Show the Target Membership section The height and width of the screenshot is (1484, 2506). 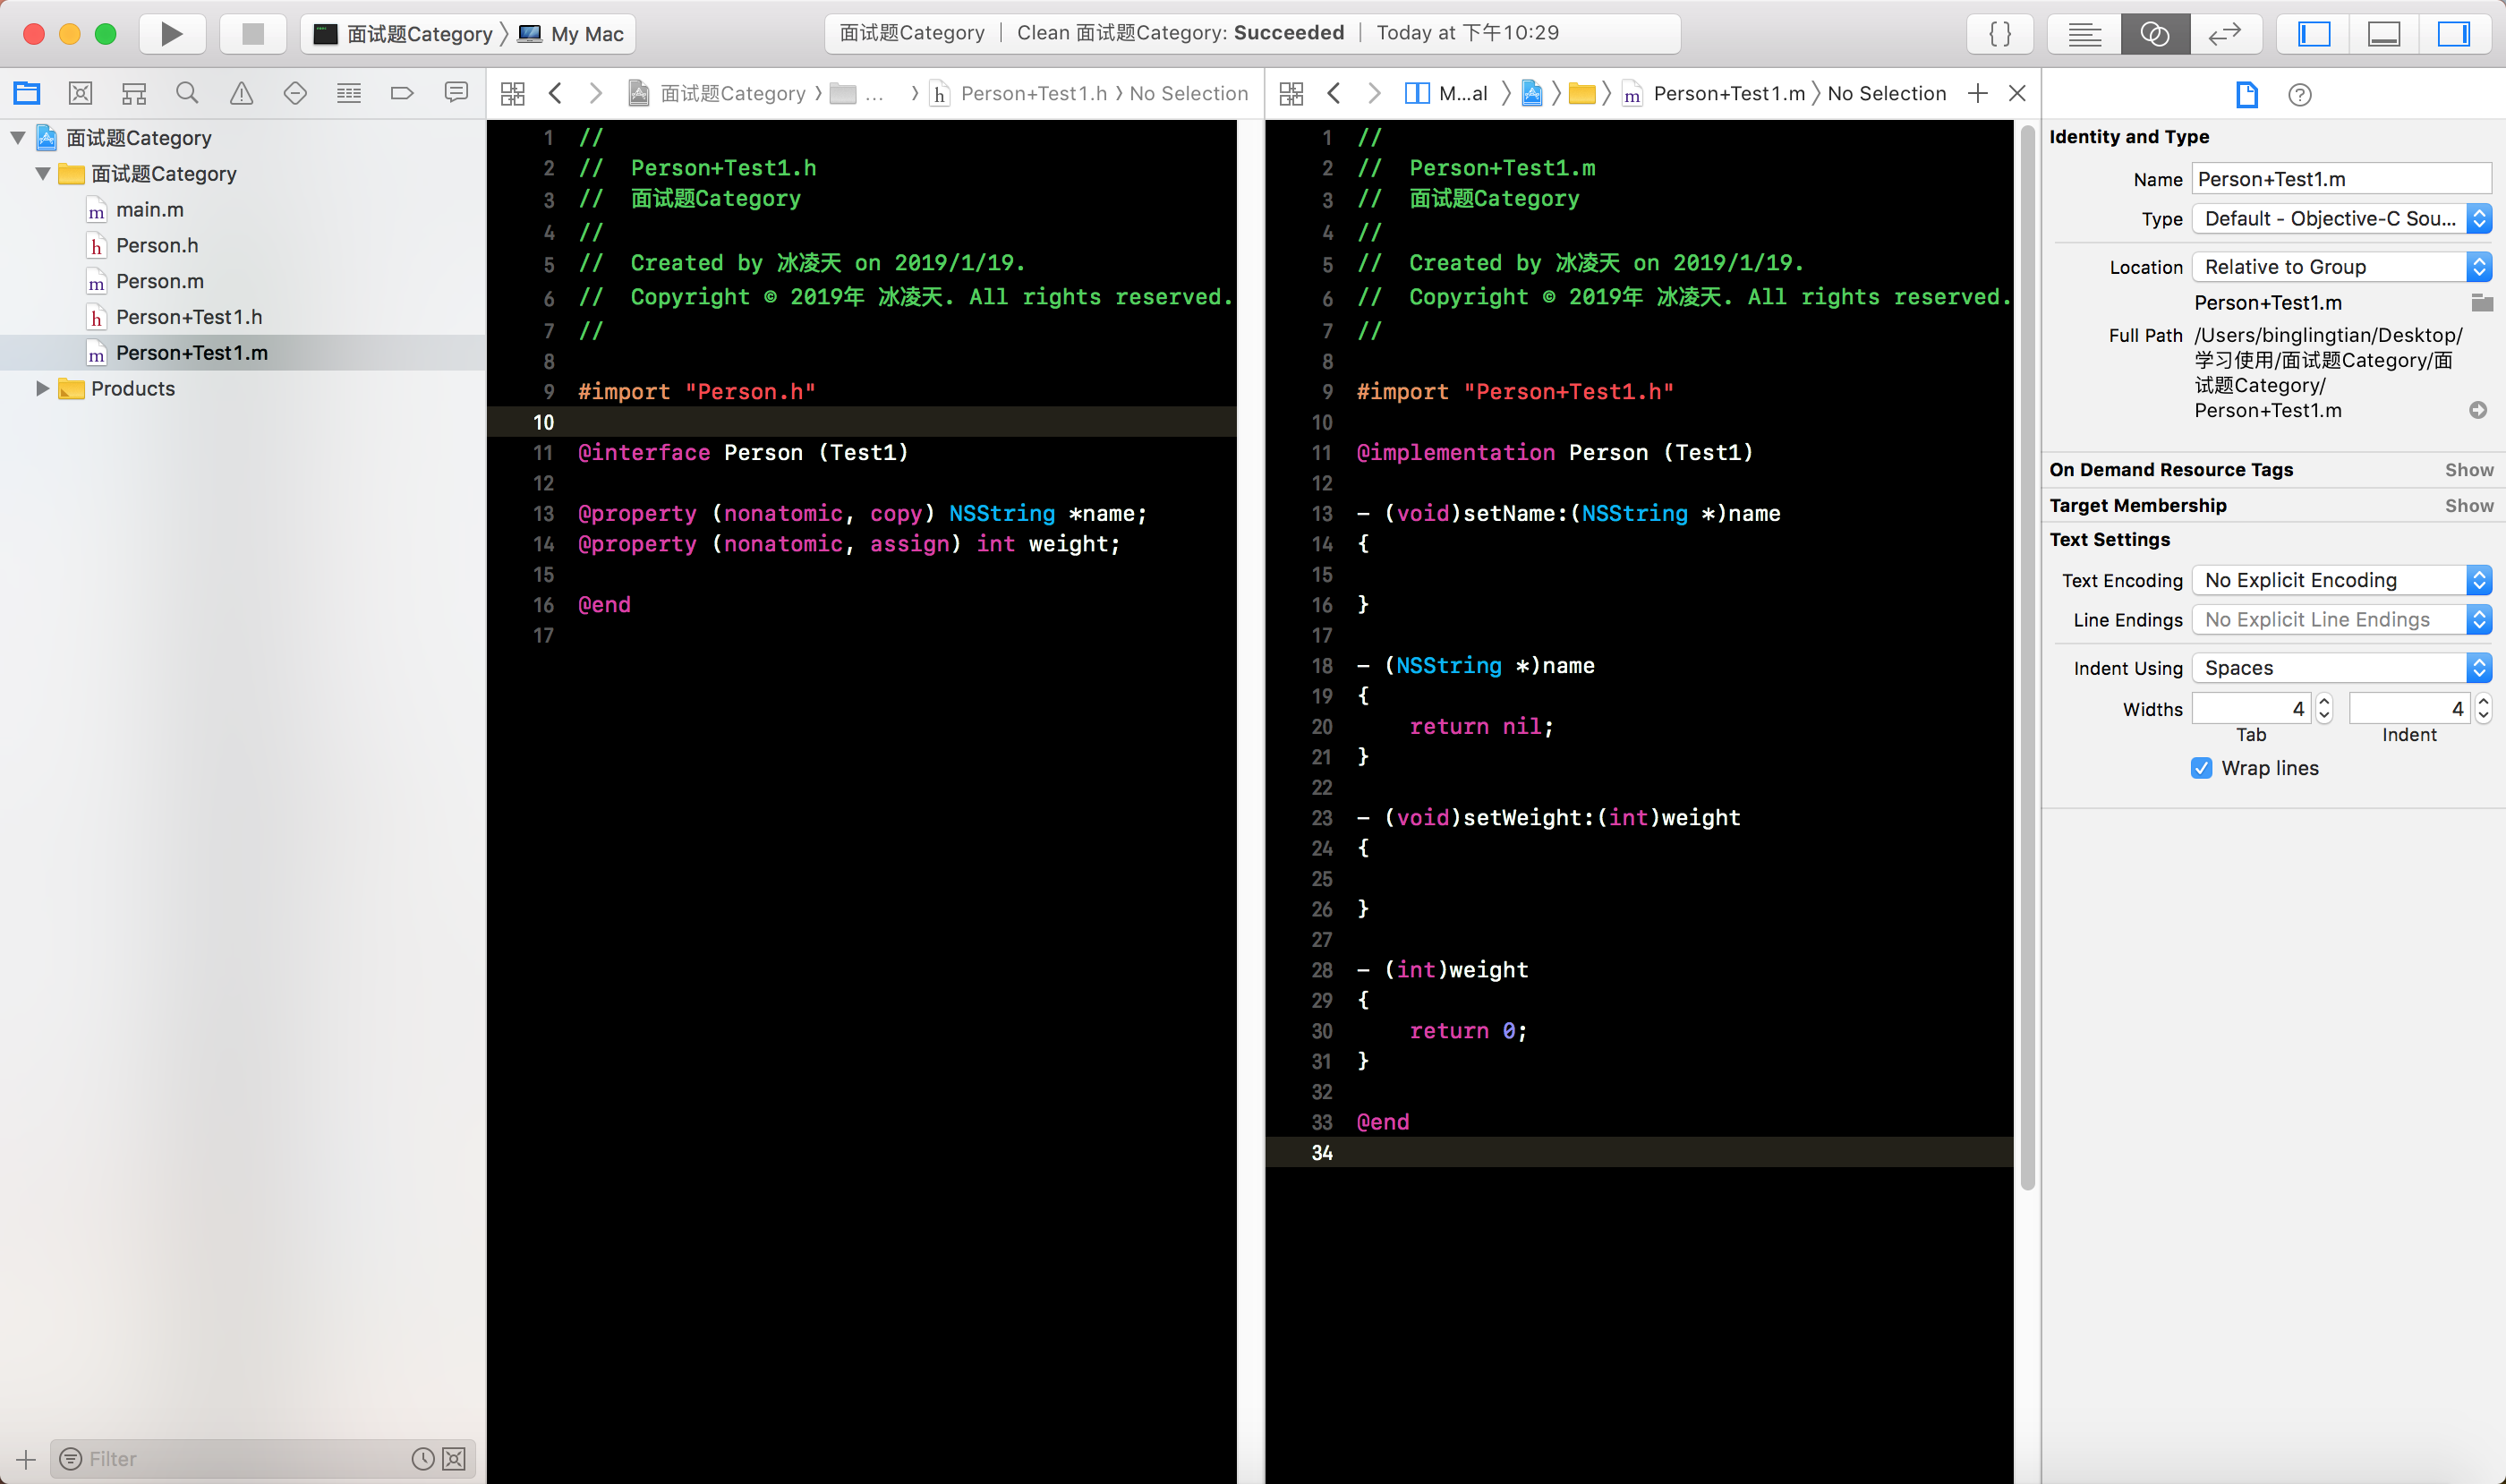coord(2468,505)
